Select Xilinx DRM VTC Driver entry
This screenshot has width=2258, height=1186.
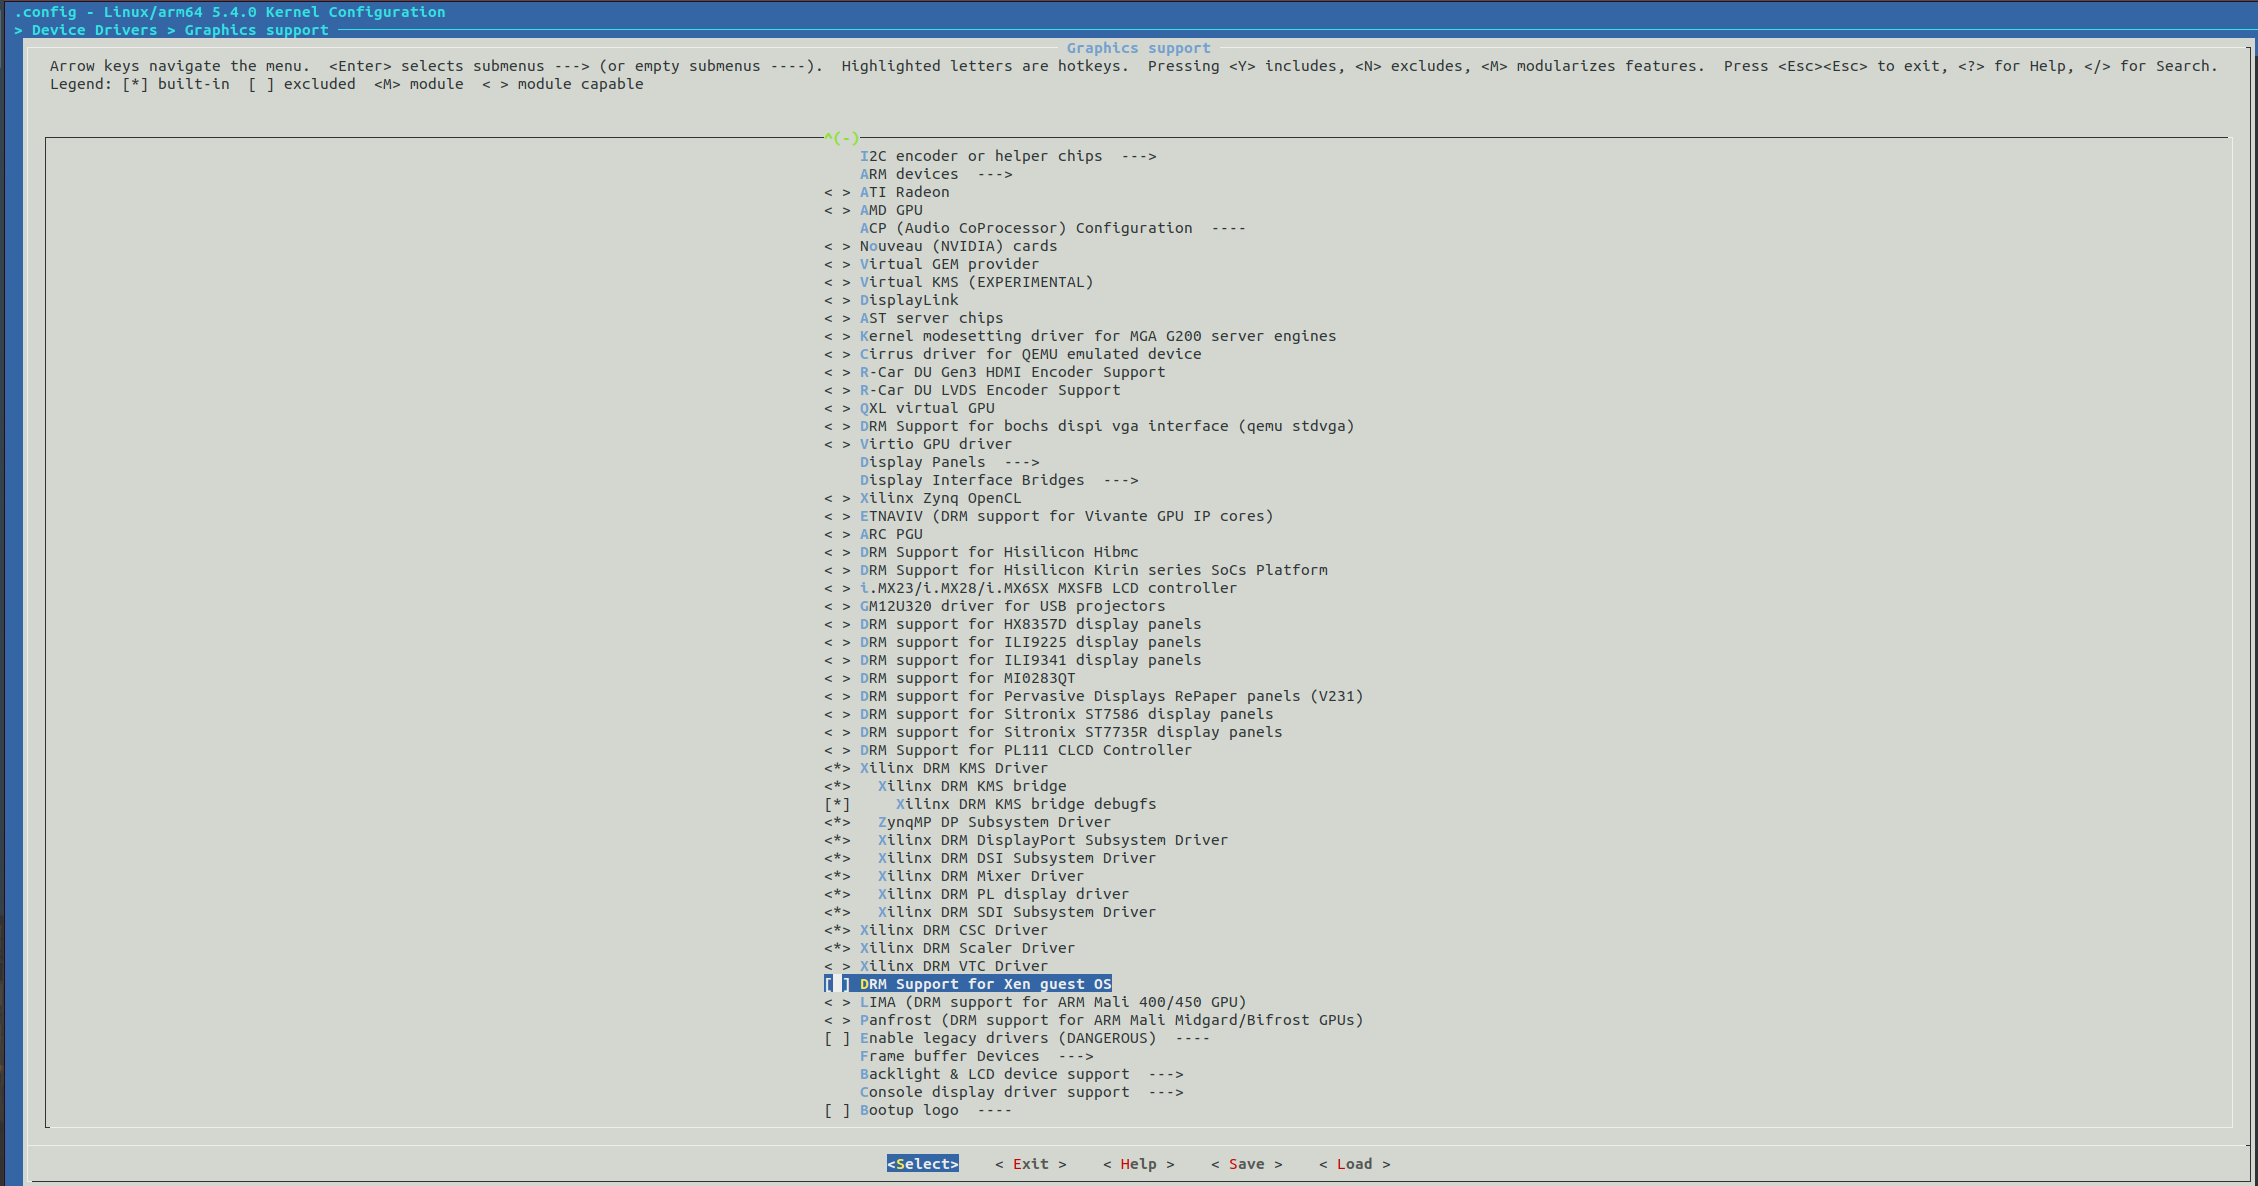click(x=953, y=966)
